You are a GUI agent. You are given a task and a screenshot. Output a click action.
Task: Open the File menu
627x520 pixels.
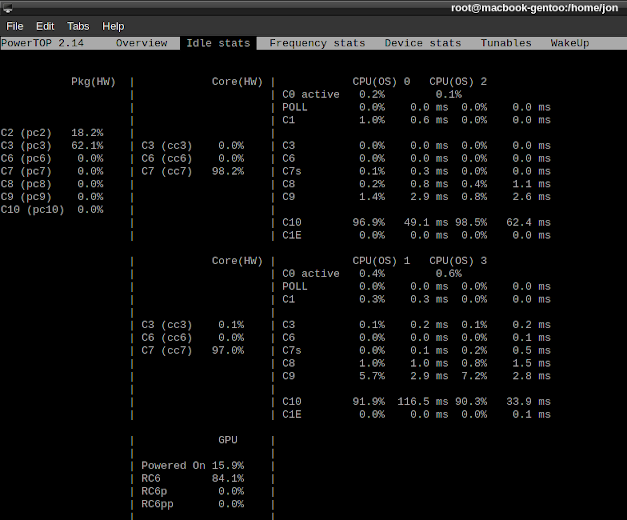pos(15,26)
